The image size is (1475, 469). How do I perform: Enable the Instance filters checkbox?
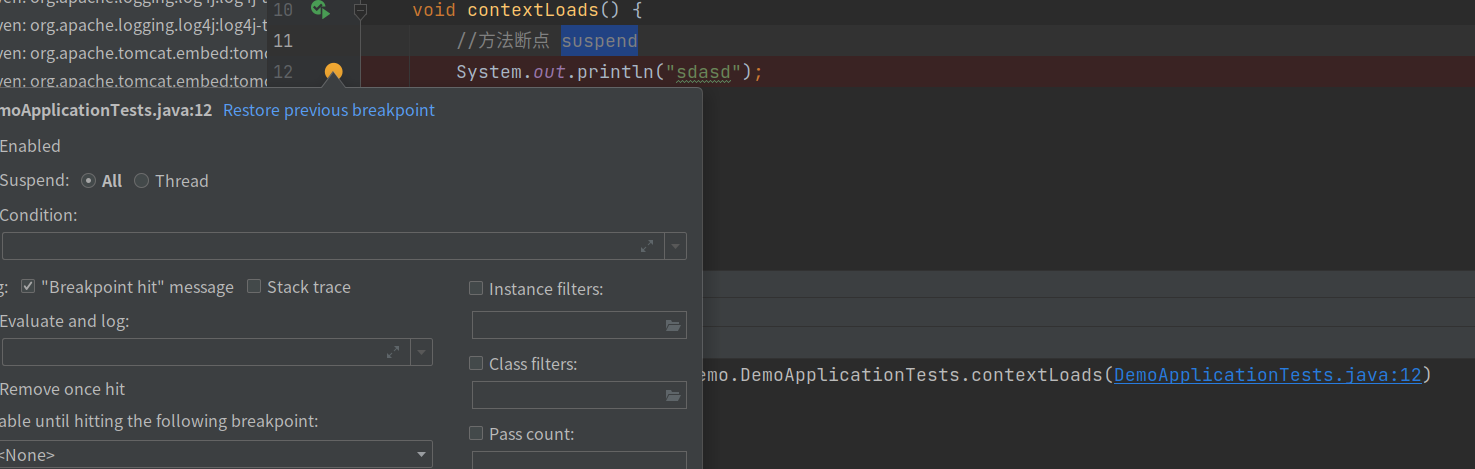(476, 289)
